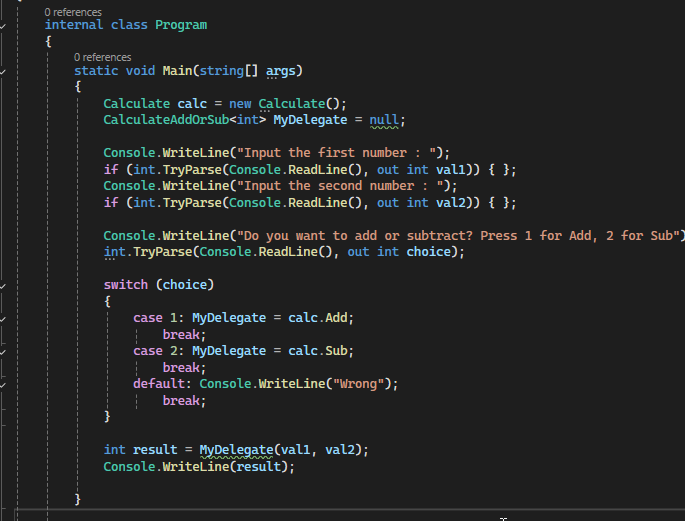Click the underlined 'null' value

click(384, 121)
